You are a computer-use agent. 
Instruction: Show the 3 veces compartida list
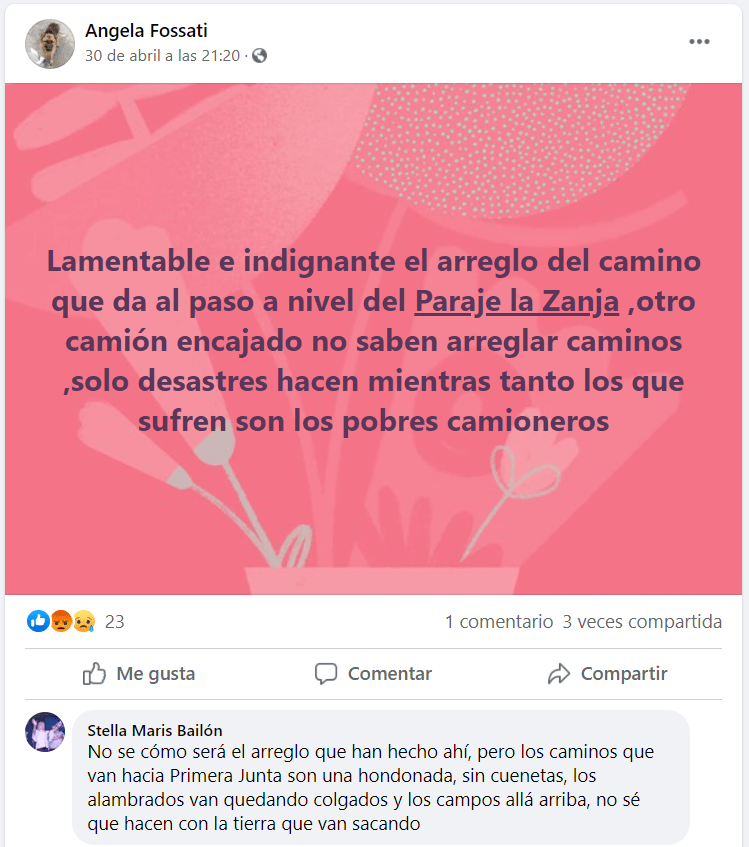click(642, 622)
